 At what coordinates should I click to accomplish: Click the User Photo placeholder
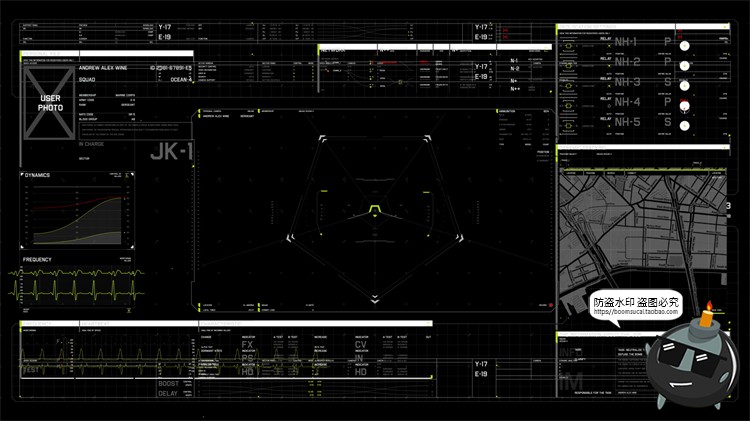[50, 102]
